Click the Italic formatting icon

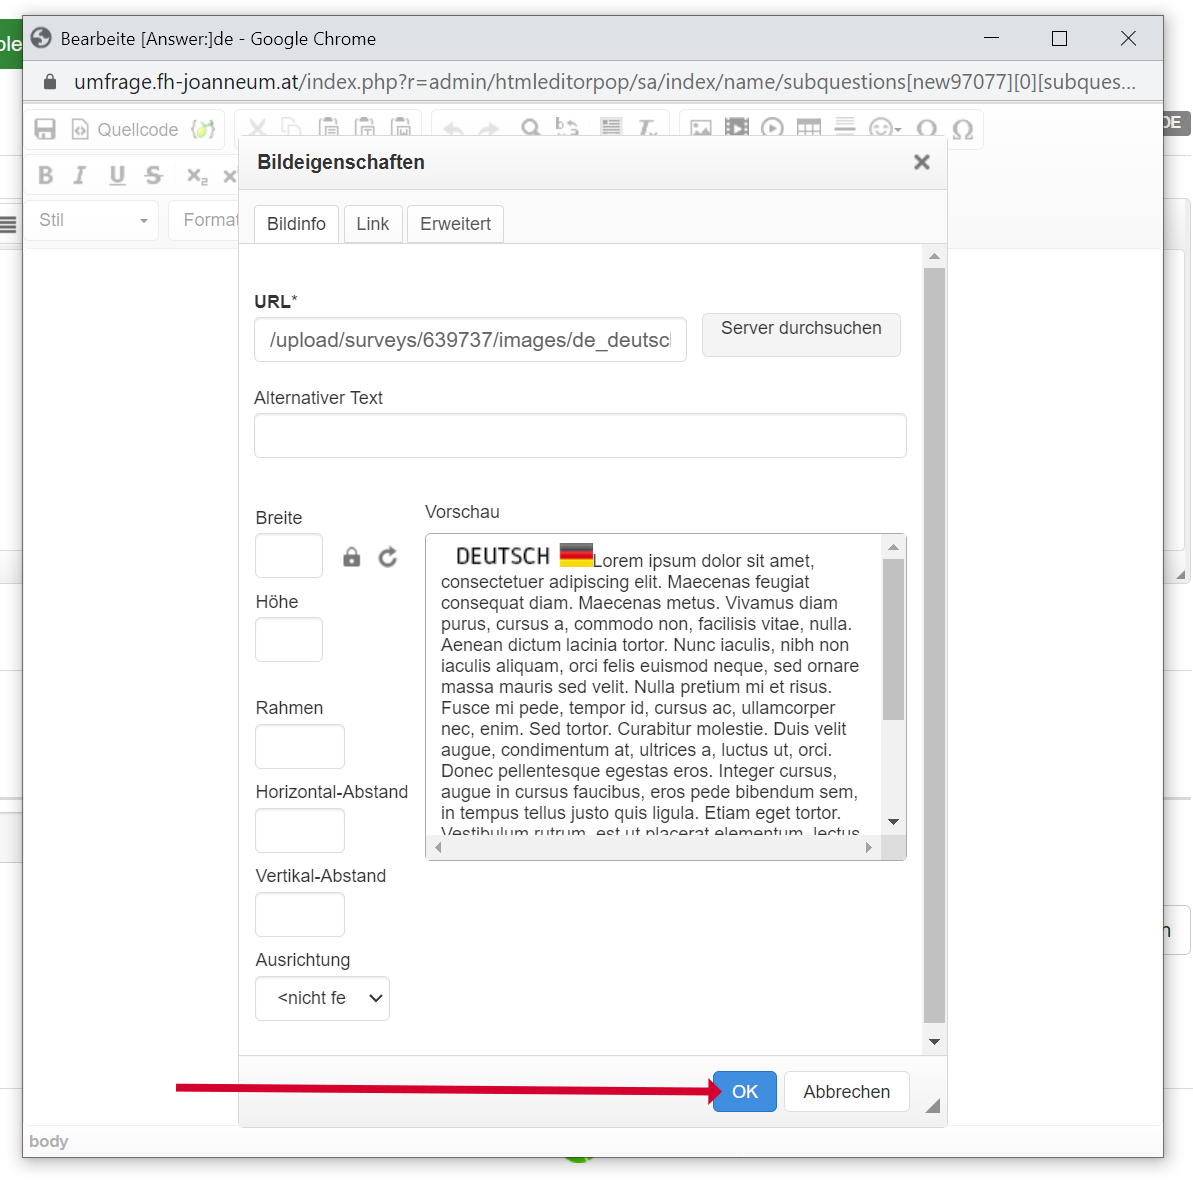click(x=80, y=175)
